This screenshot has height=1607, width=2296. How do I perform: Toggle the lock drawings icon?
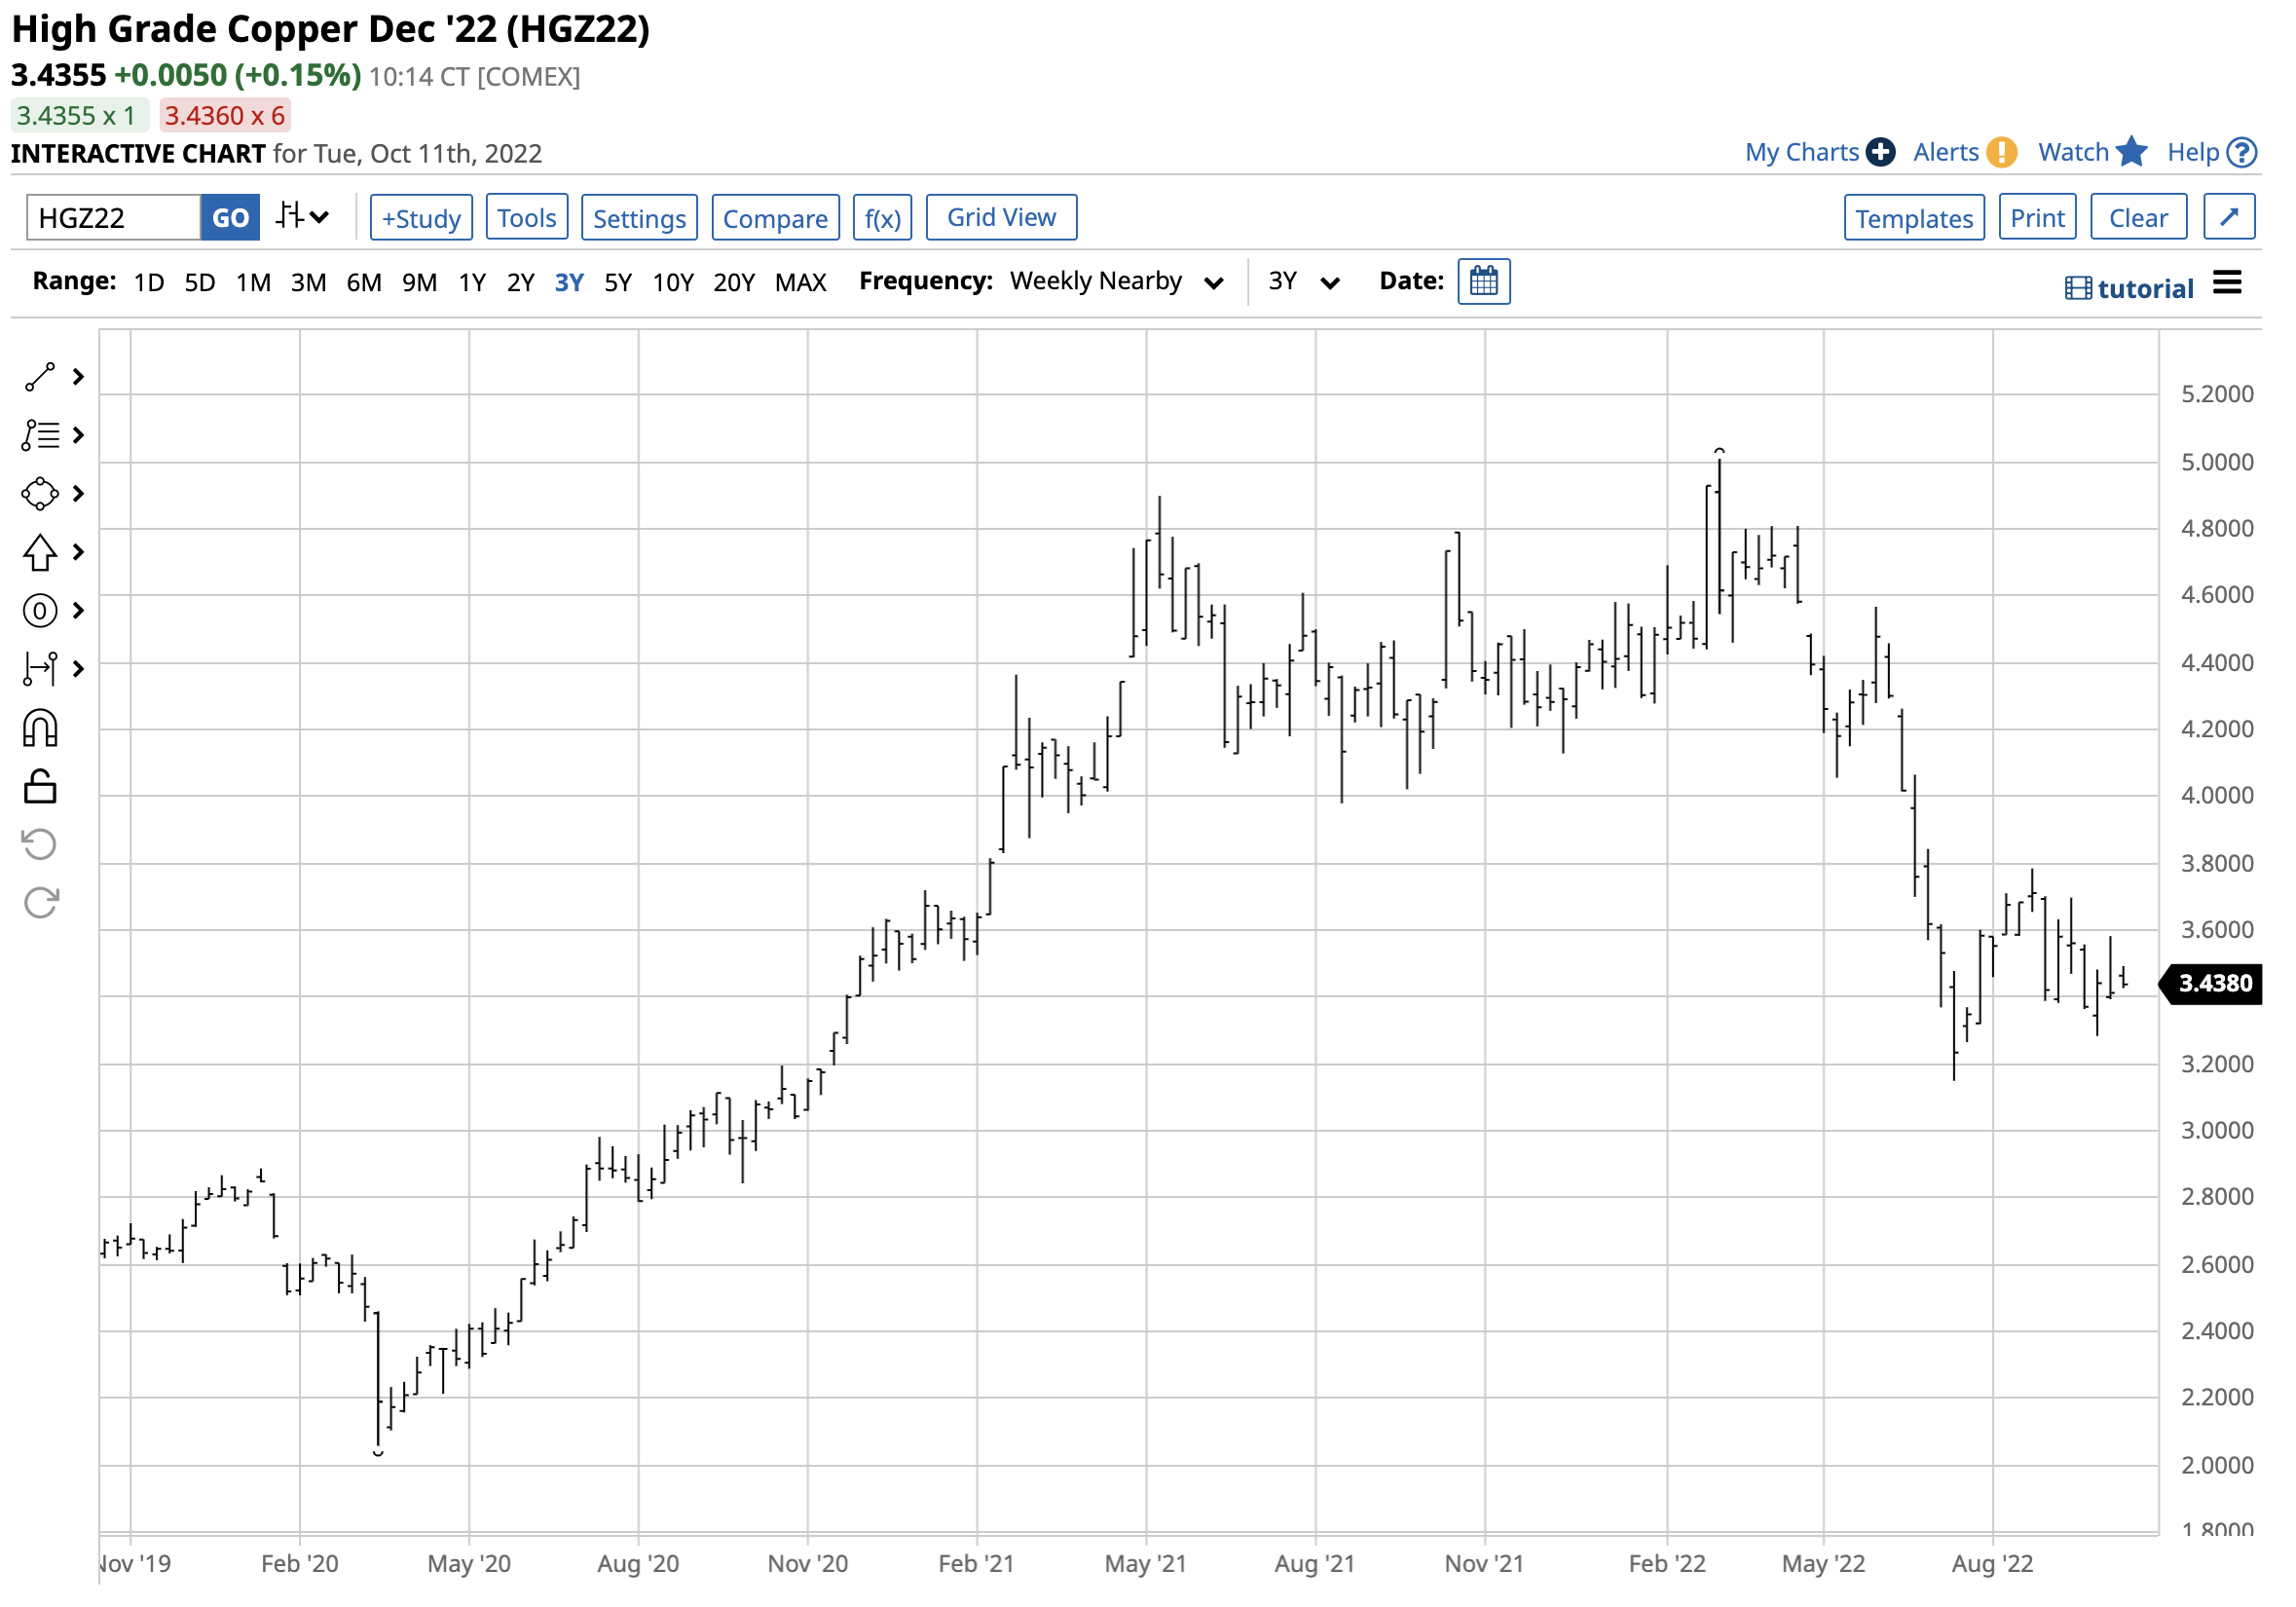pos(40,787)
